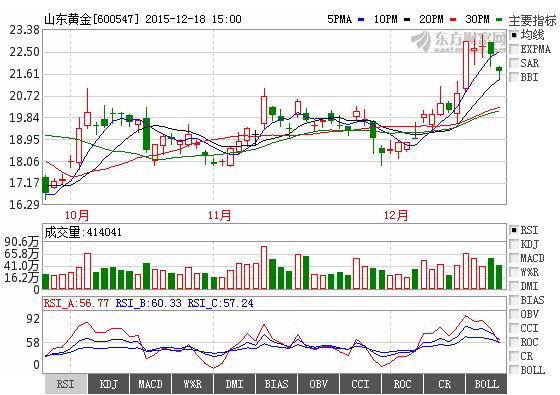Switch to the BIAS bottom tab
Viewport: 560px width, 395px height.
click(x=276, y=384)
